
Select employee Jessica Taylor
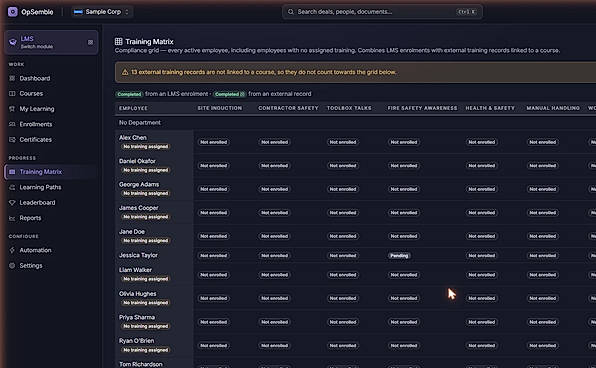click(138, 255)
